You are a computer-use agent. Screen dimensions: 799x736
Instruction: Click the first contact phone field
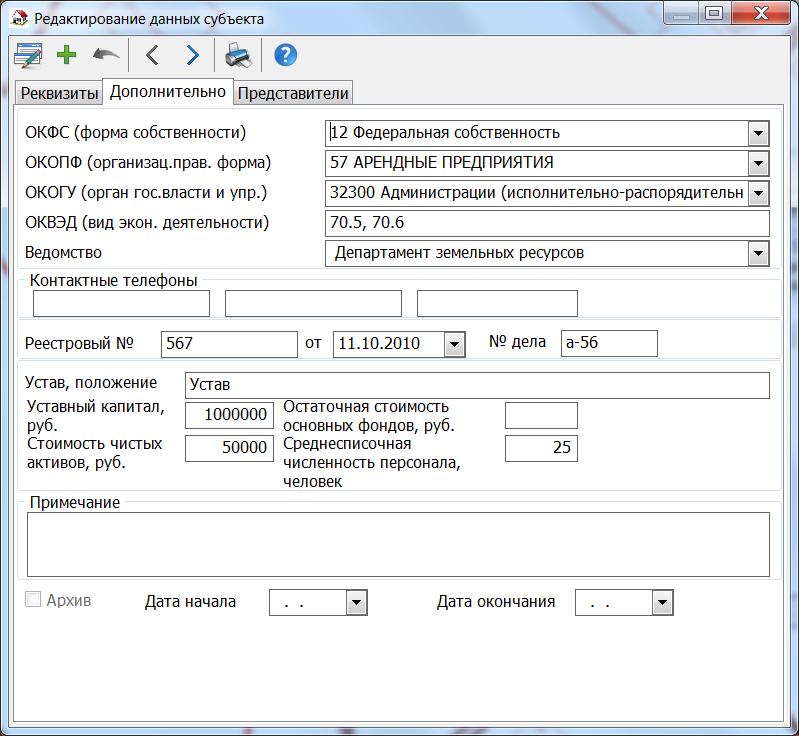[121, 303]
